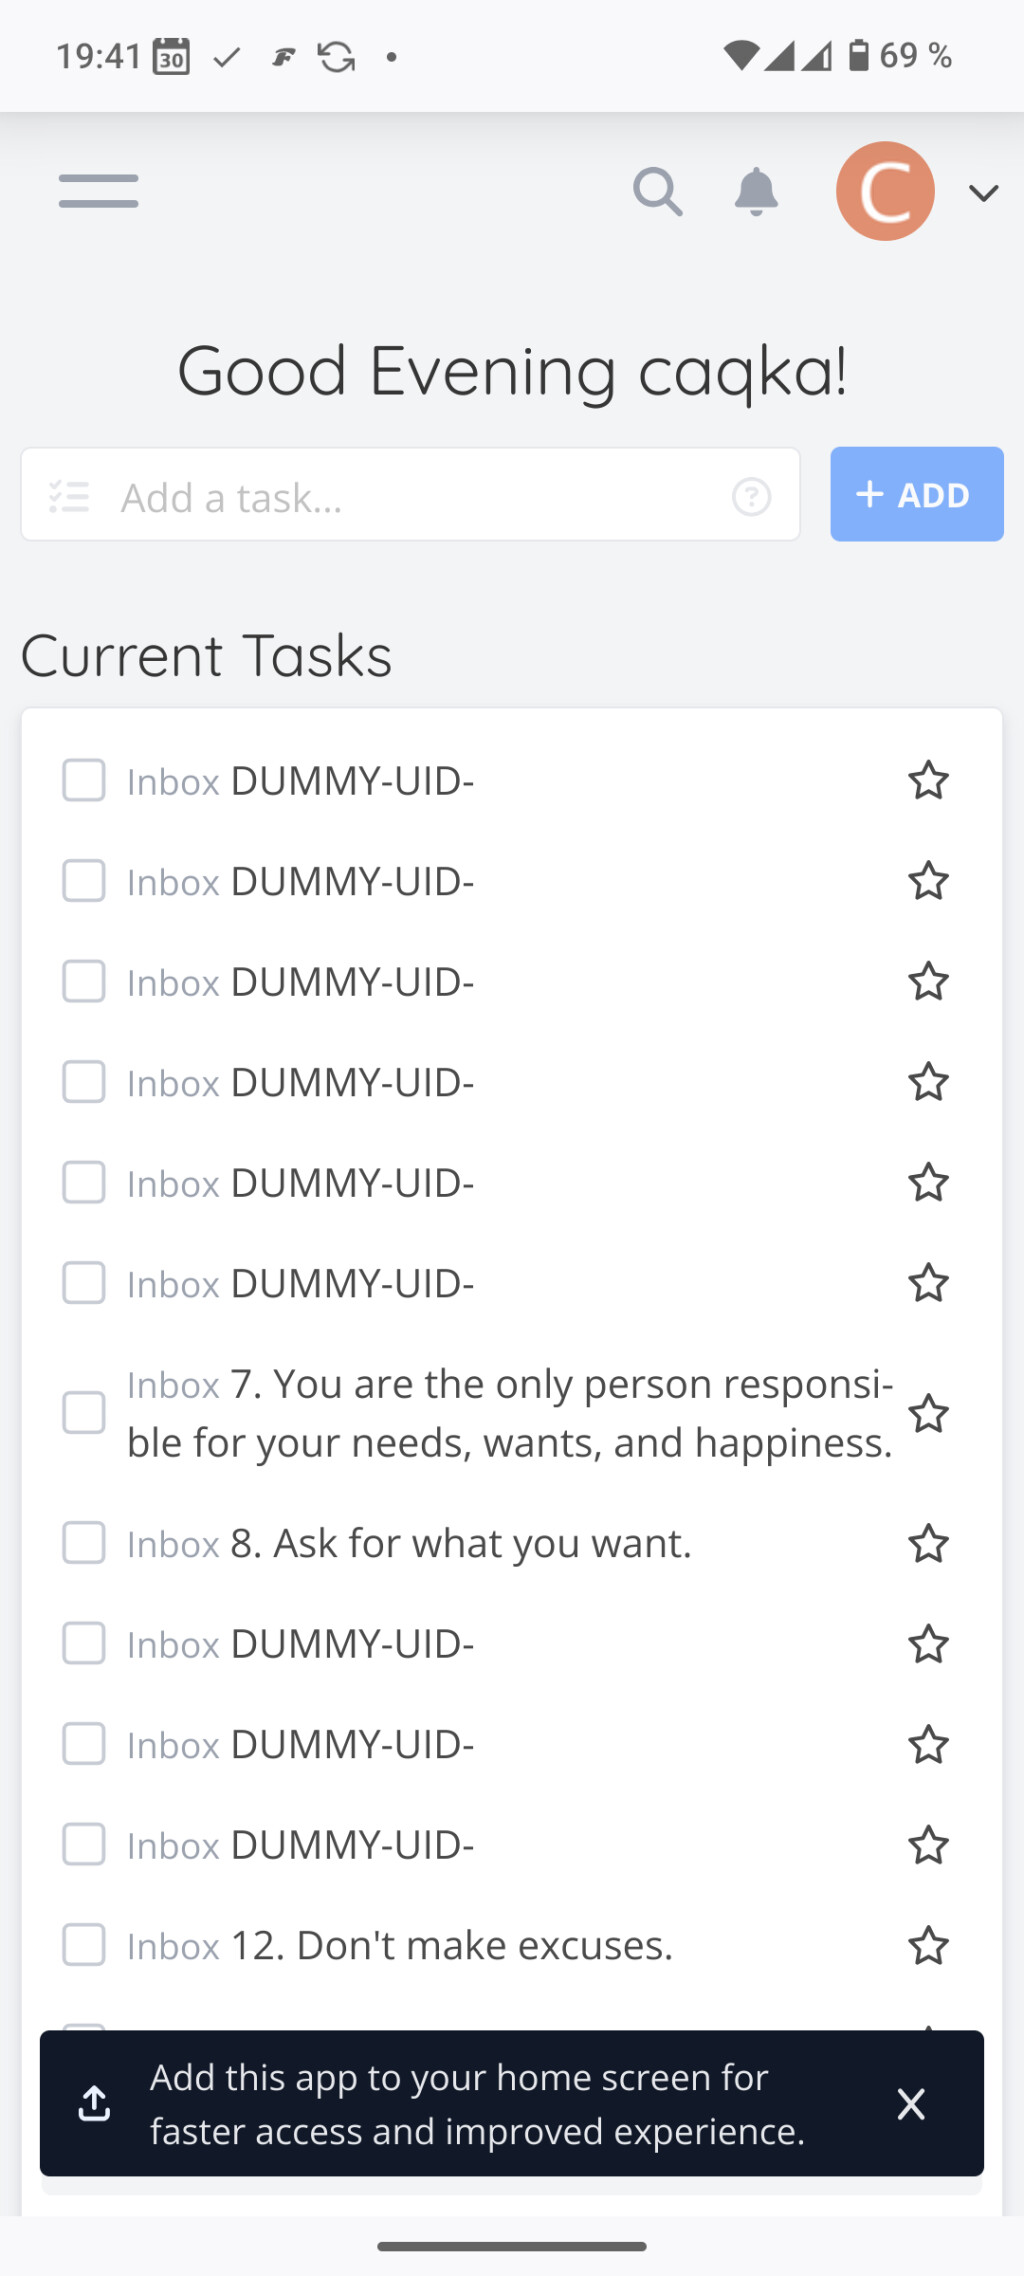
Task: Dismiss the add to home screen banner
Action: (911, 2104)
